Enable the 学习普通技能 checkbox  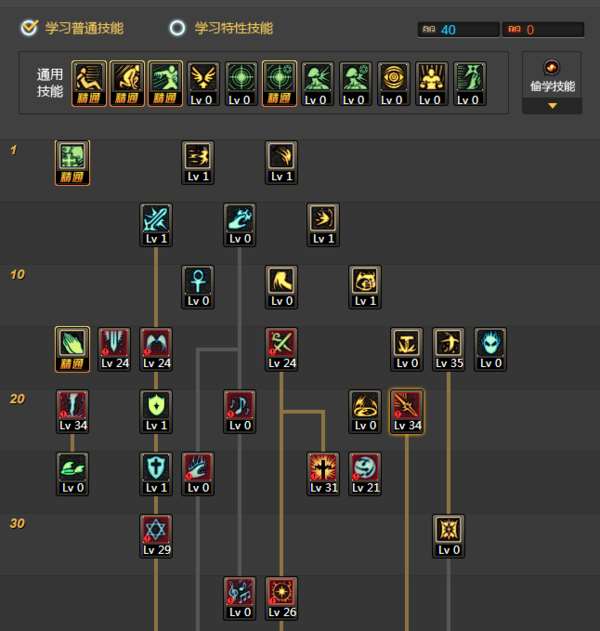tap(29, 28)
